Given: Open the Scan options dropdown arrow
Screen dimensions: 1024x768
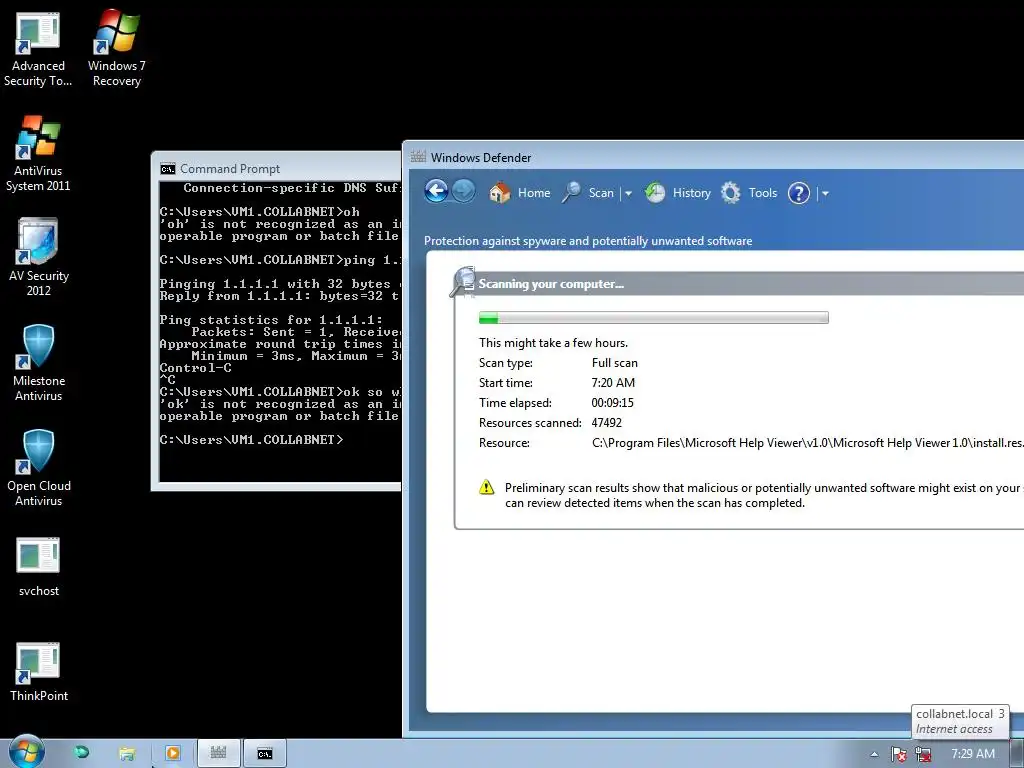Looking at the screenshot, I should coord(628,193).
